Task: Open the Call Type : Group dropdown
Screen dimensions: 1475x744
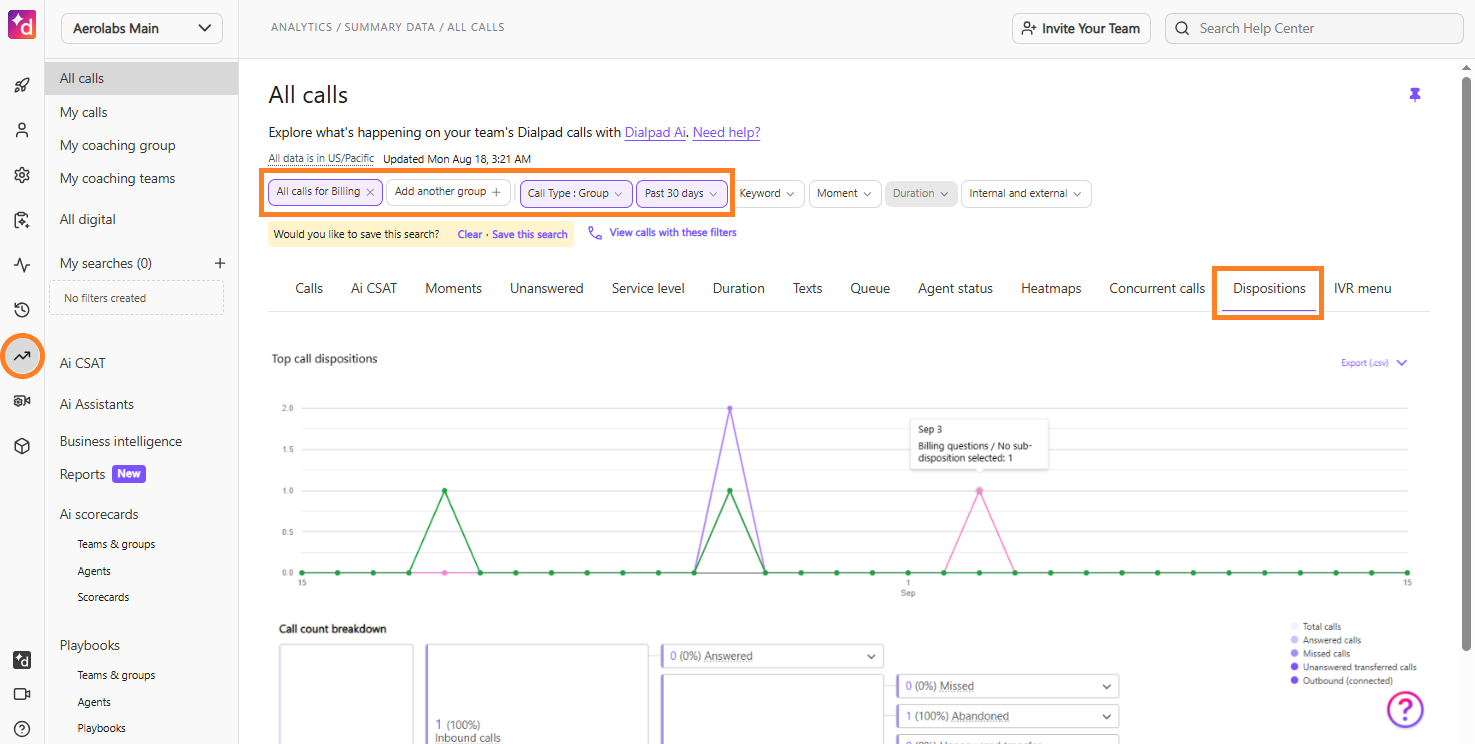Action: pos(575,193)
